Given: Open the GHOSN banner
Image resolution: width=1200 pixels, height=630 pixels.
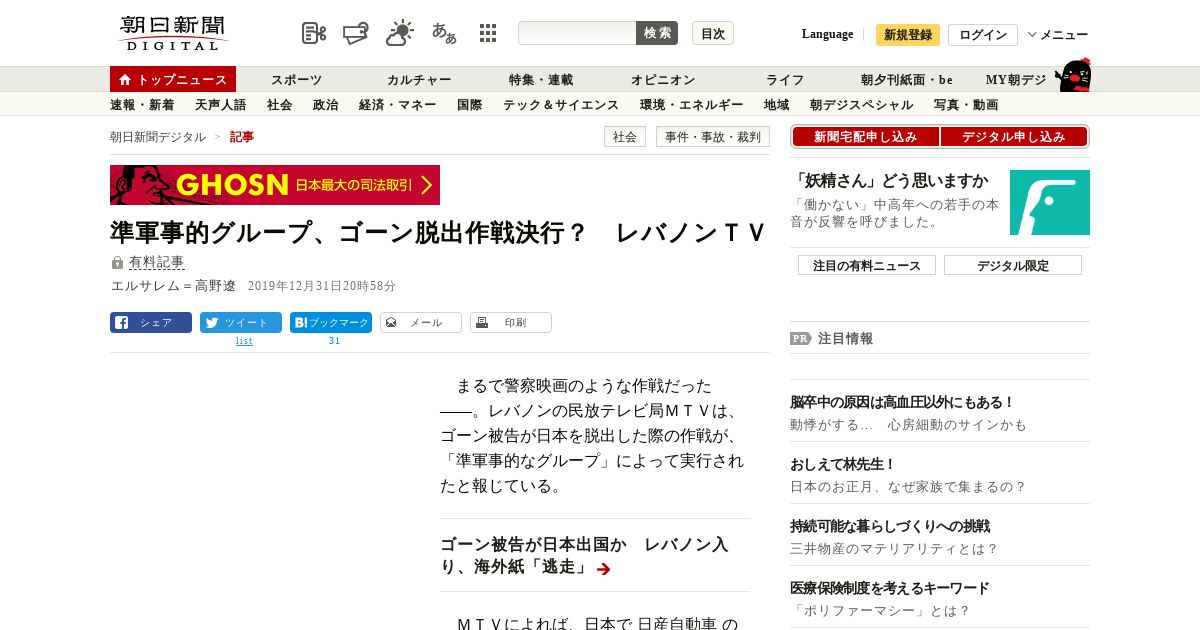Looking at the screenshot, I should coord(275,185).
